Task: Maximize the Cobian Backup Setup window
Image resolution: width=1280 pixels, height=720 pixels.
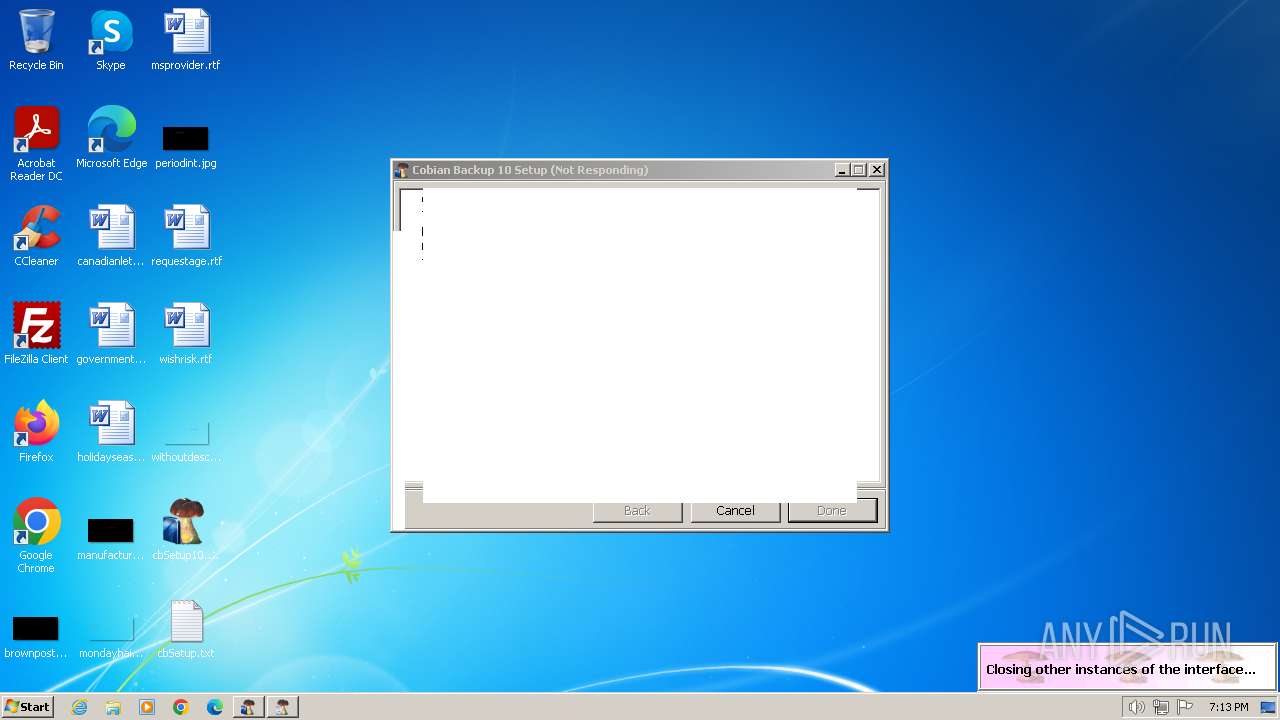Action: 858,170
